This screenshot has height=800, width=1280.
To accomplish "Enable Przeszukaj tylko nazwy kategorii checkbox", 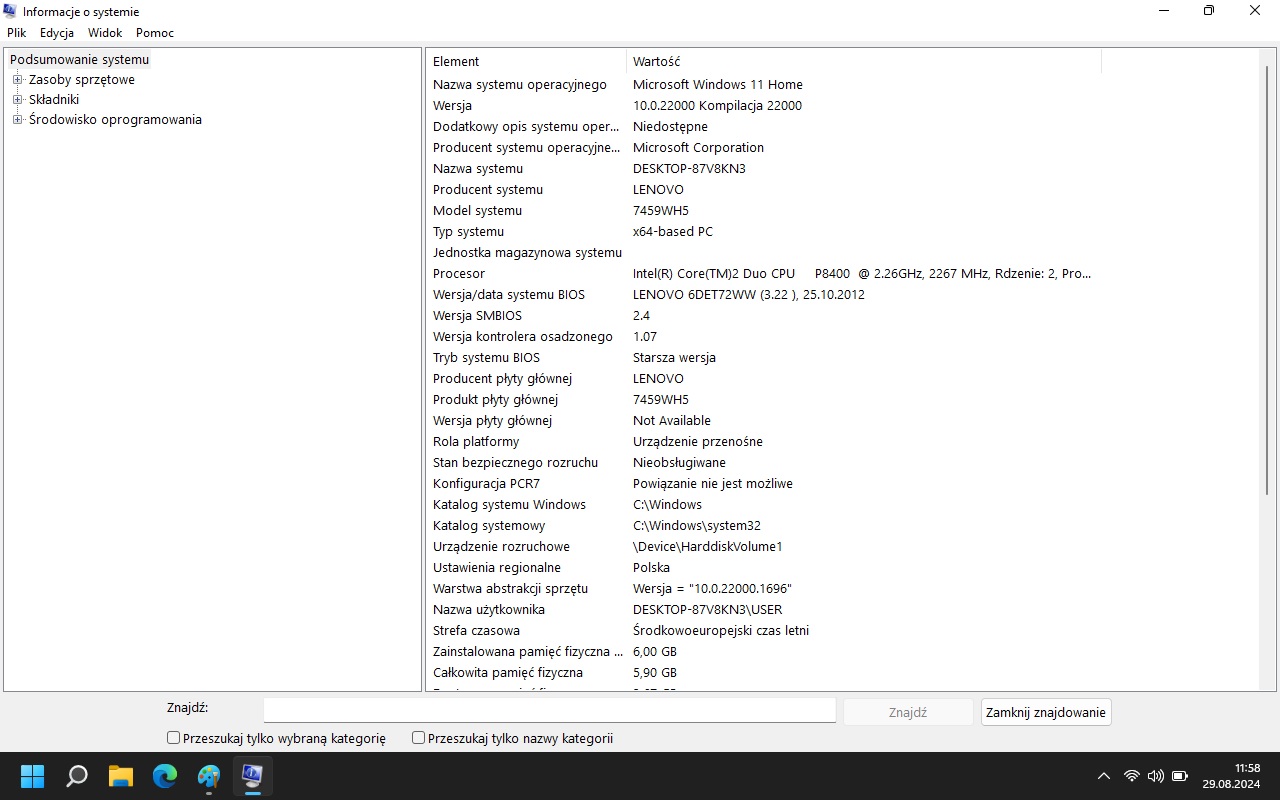I will (x=419, y=738).
